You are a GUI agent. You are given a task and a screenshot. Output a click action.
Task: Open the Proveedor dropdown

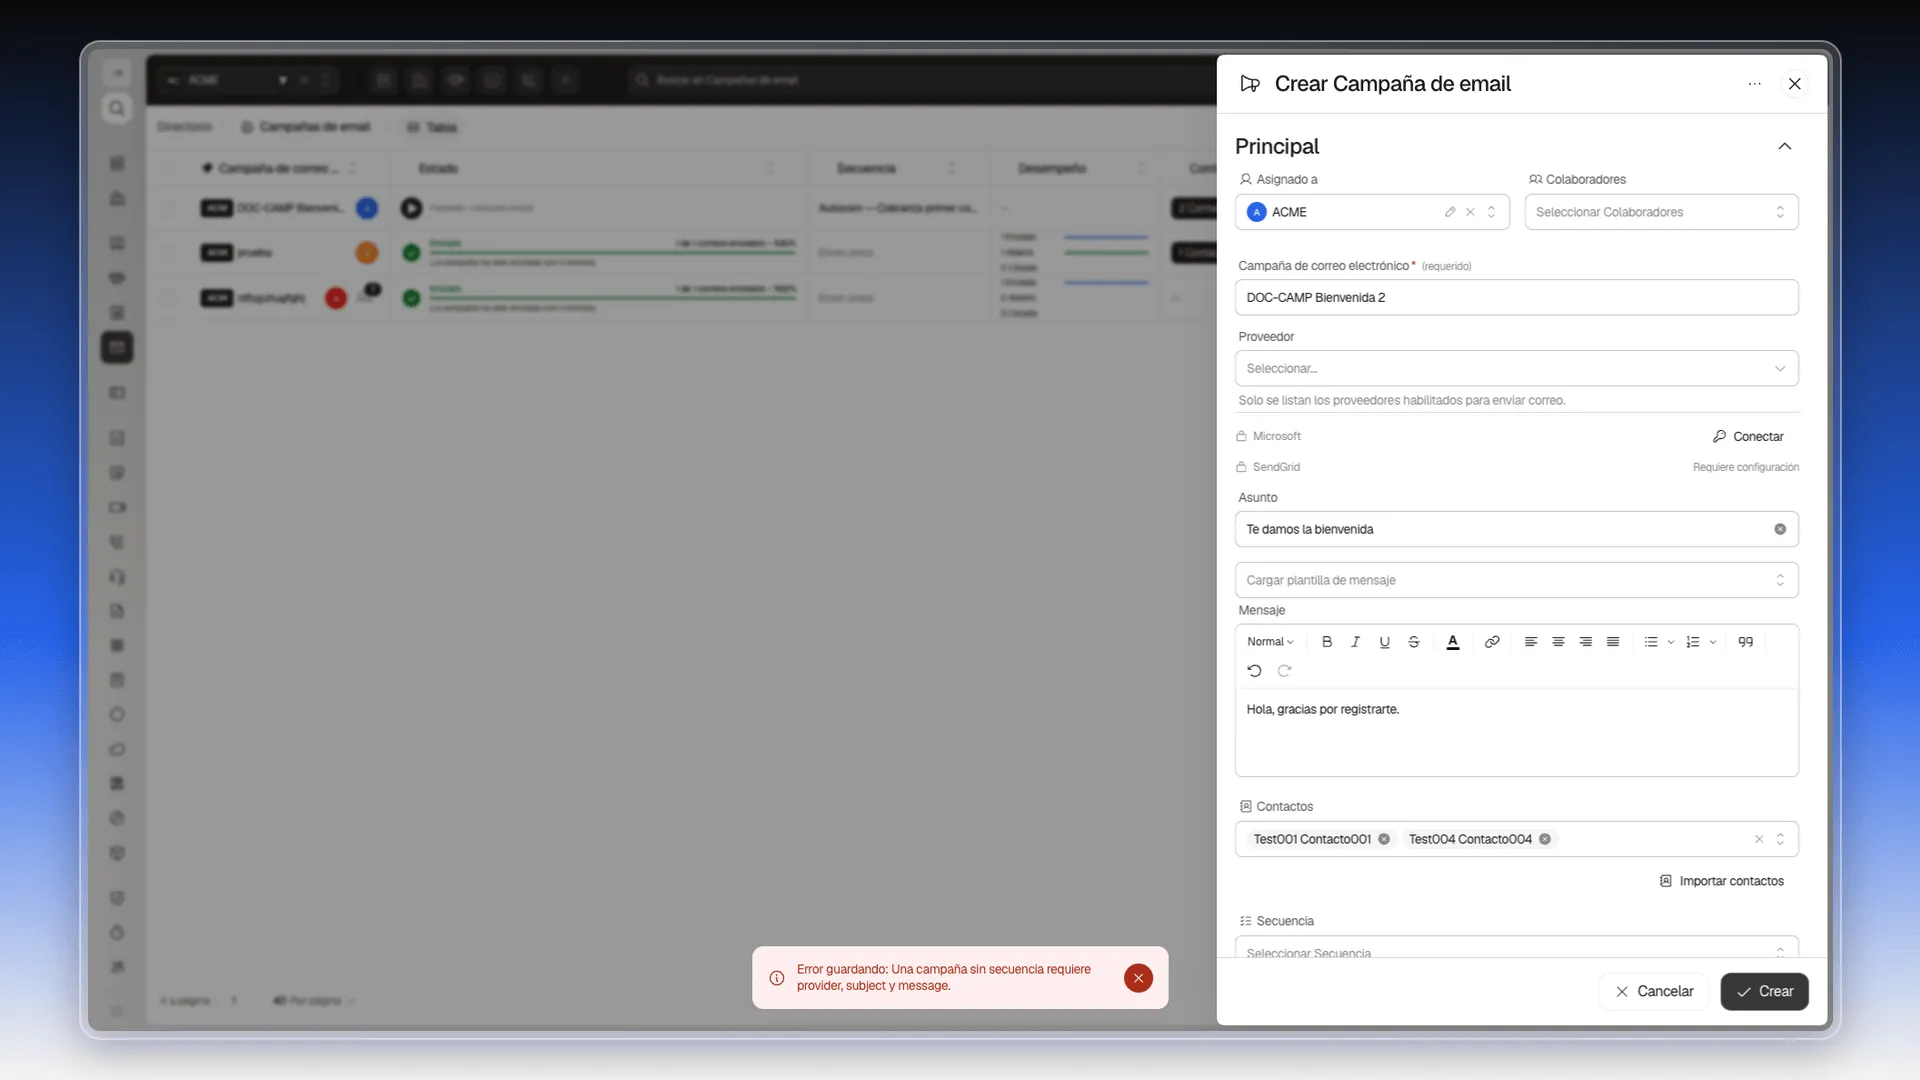[1516, 368]
